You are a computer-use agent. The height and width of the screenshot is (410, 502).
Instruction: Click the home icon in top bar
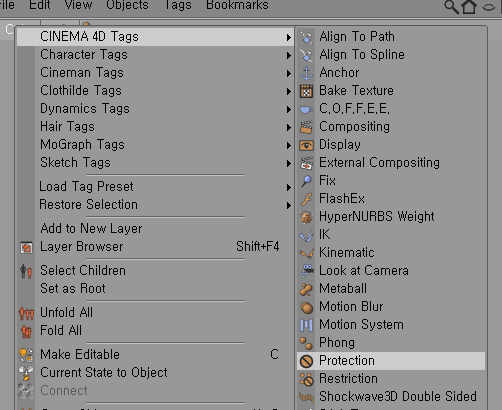(469, 7)
